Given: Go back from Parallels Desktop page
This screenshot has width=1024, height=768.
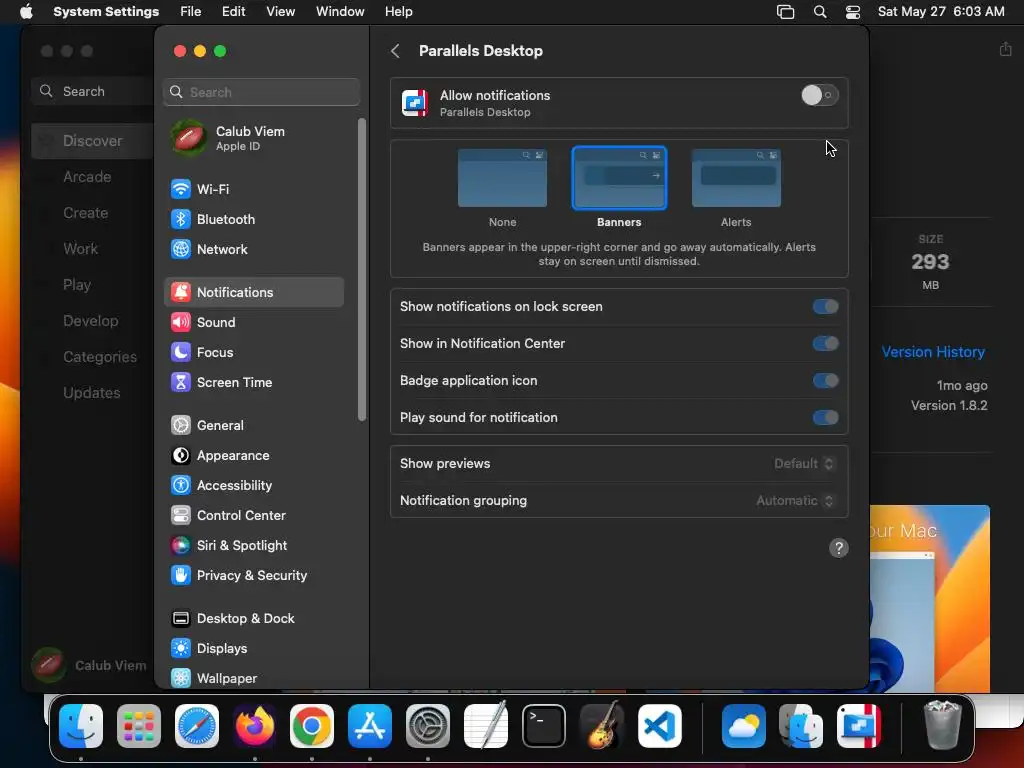Looking at the screenshot, I should pos(395,51).
